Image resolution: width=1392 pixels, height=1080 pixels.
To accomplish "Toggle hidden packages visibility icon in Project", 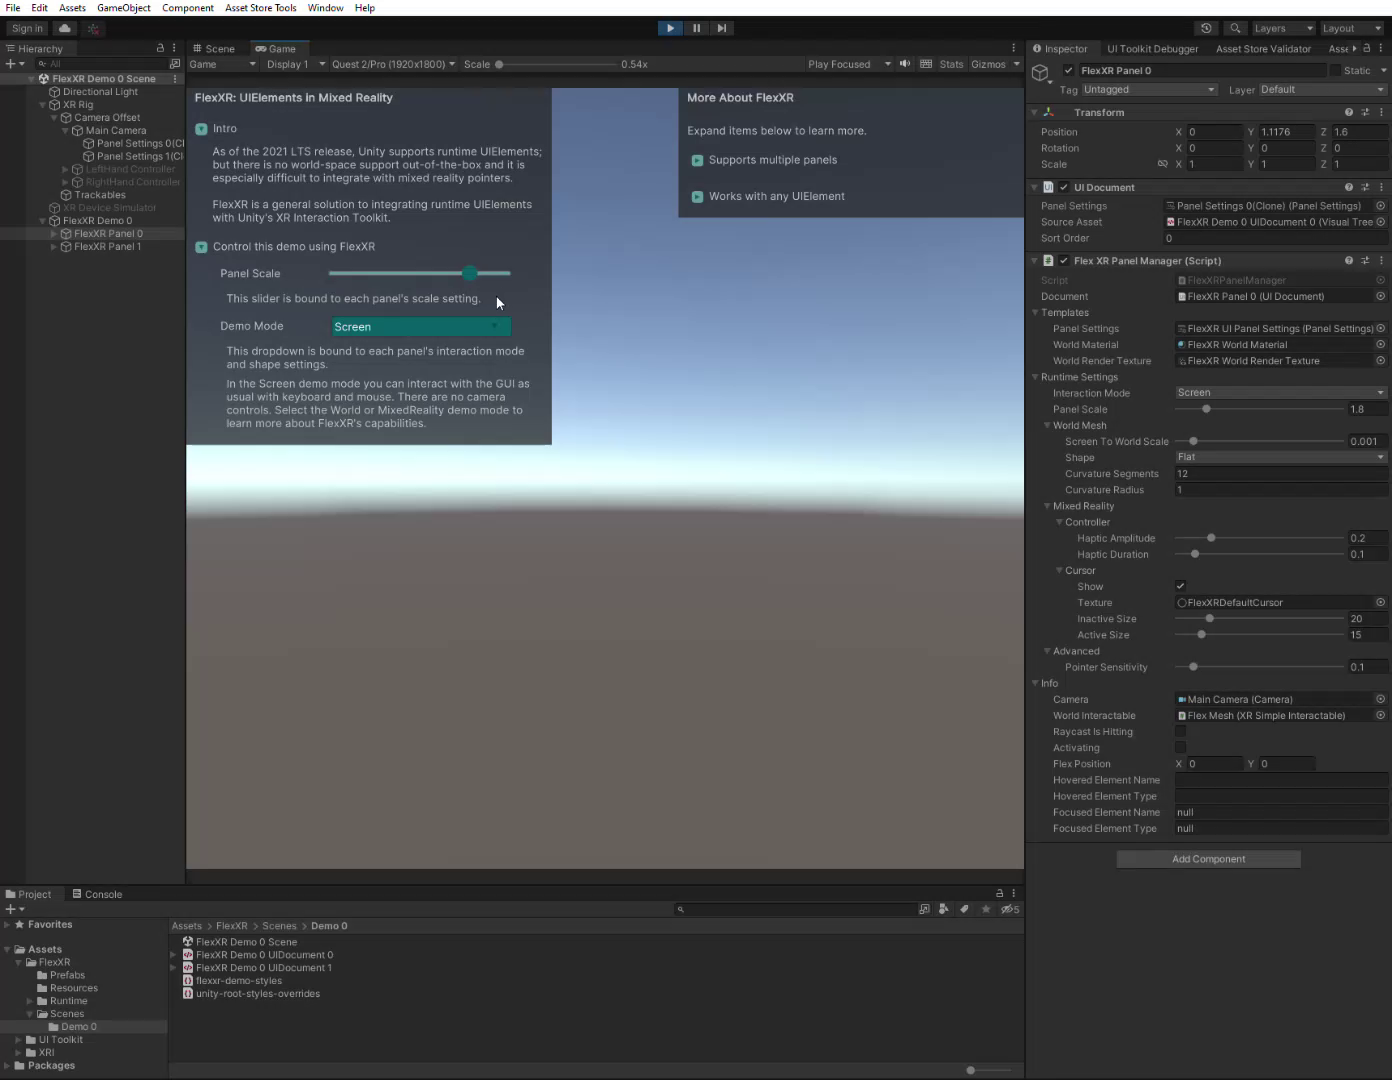I will coord(1010,909).
